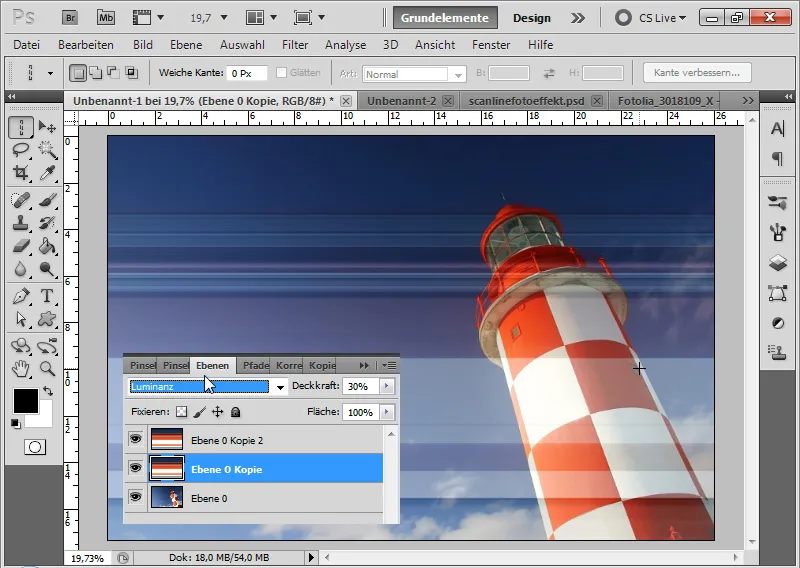Switch to the Design workspace

[x=532, y=18]
